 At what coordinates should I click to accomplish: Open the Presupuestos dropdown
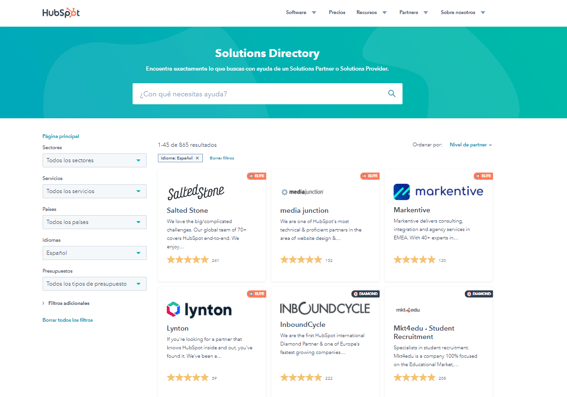click(94, 284)
